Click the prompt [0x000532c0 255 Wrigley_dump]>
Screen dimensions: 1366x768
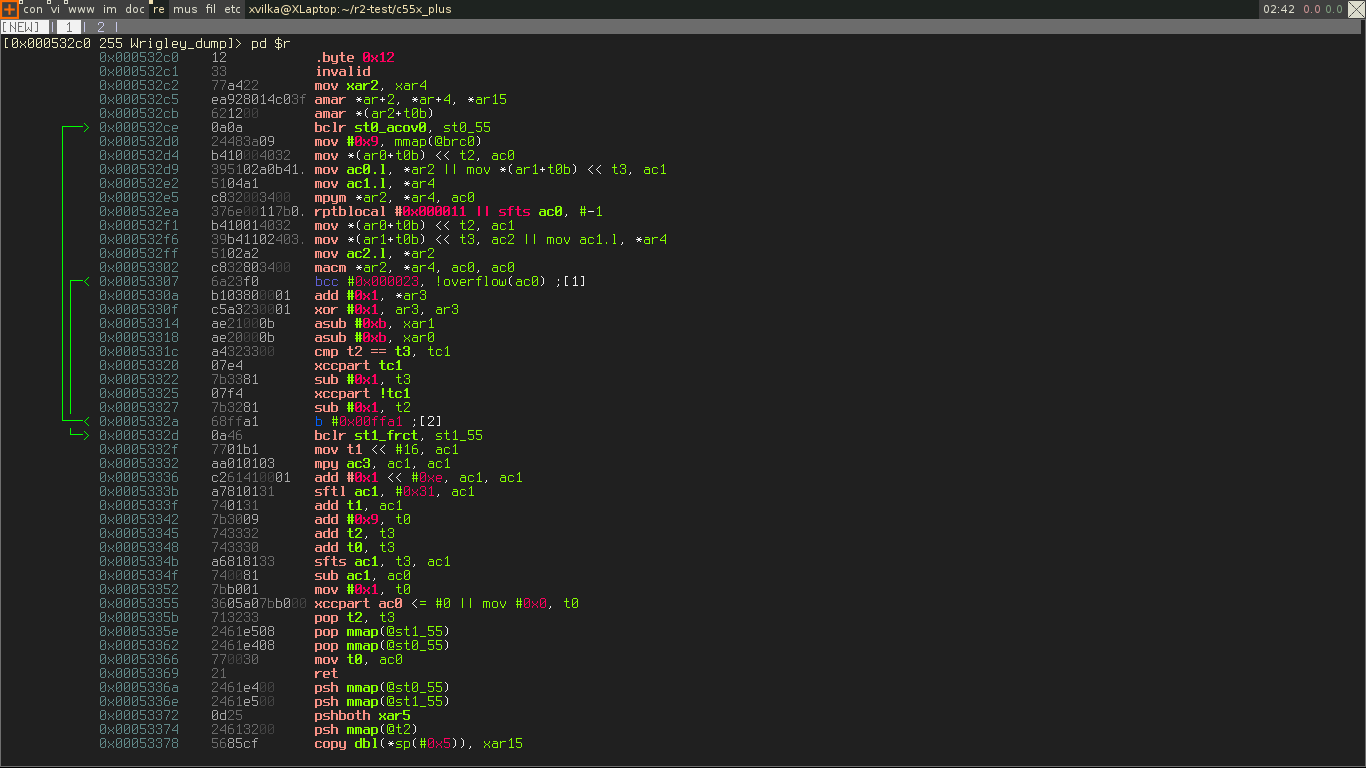point(122,43)
